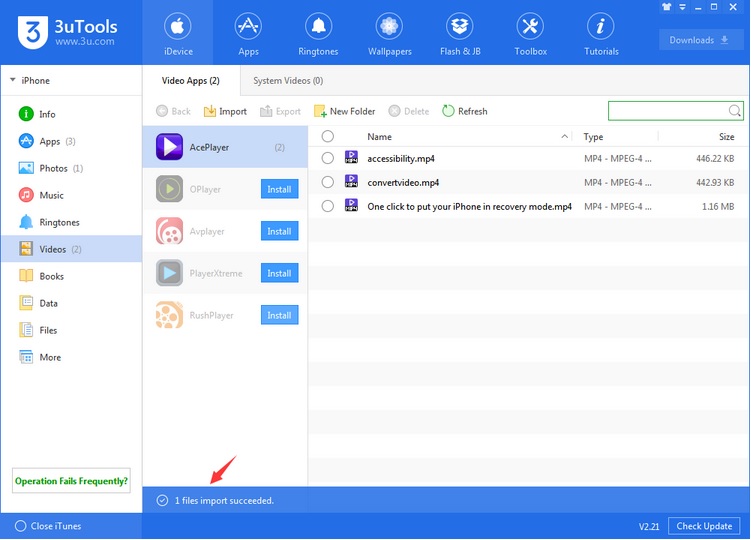Screen dimensions: 751x540
Task: Click Check Update button
Action: (704, 526)
